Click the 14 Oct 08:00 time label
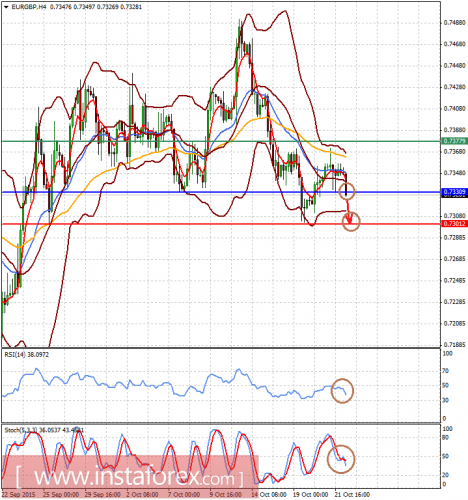Image resolution: width=468 pixels, height=500 pixels. (x=269, y=494)
